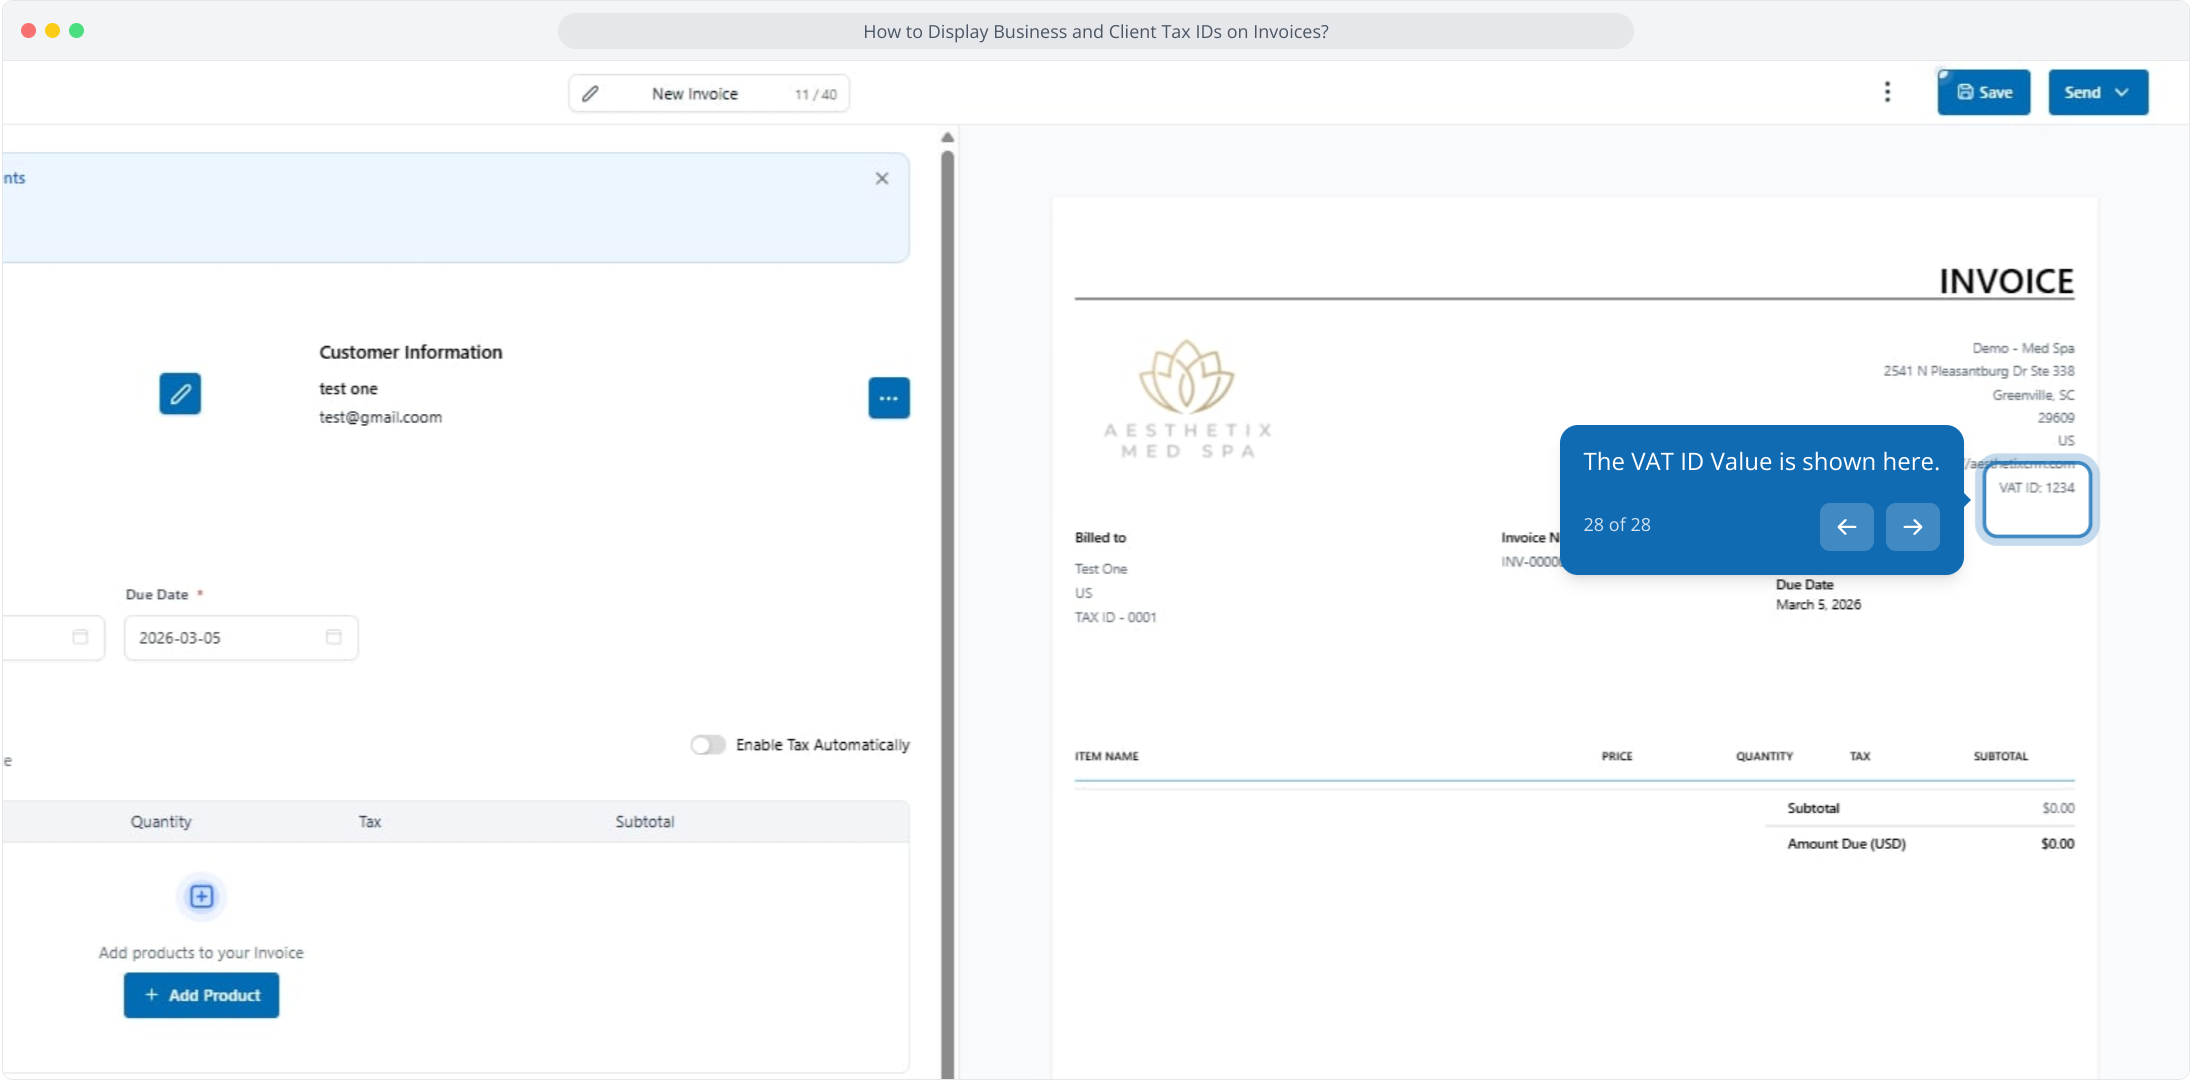Click the New Invoice title field
Viewport: 2192px width, 1080px height.
tap(695, 94)
